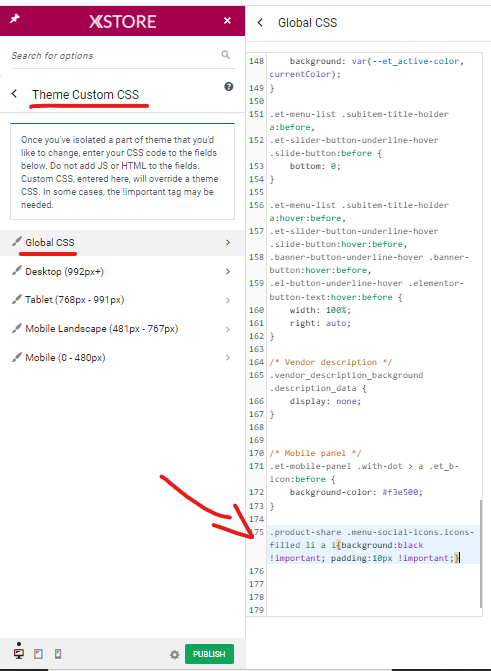
Task: Switch to mobile preview device
Action: [58, 653]
